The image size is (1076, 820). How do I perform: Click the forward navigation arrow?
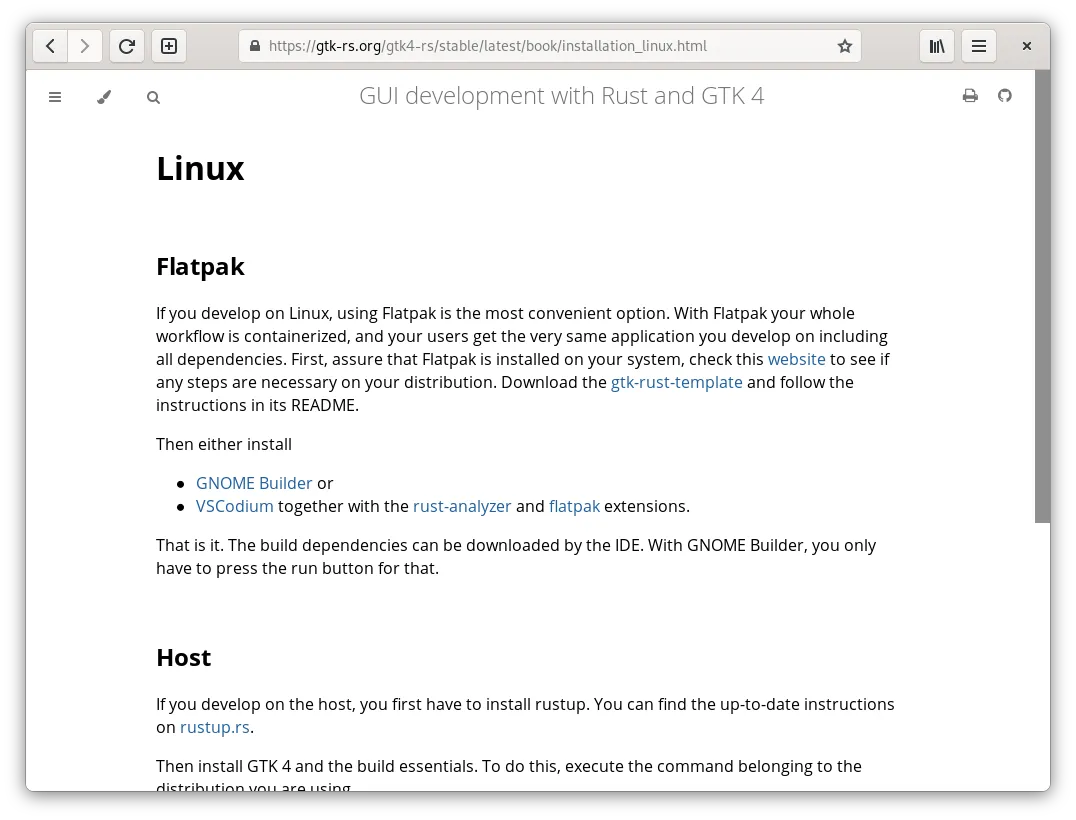(x=85, y=46)
